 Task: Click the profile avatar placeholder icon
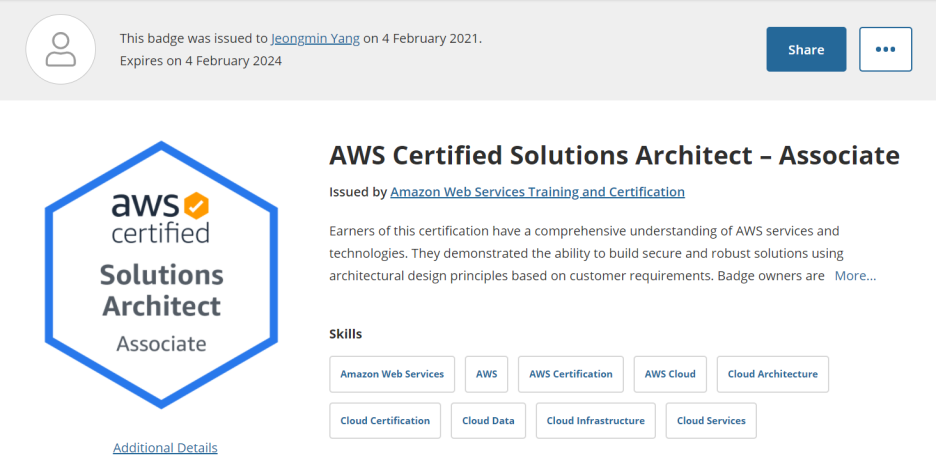tap(60, 50)
